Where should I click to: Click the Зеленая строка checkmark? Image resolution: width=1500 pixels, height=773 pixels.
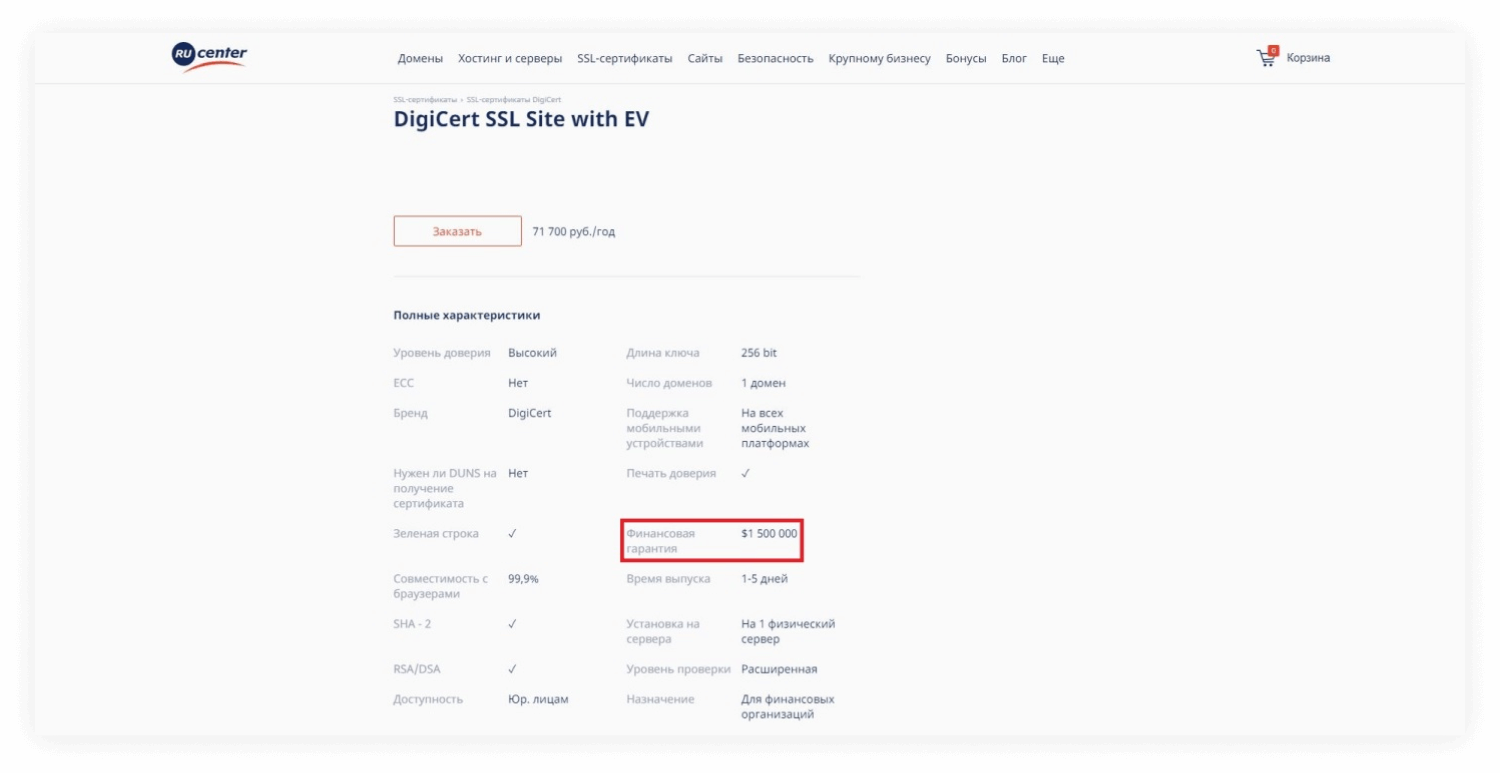513,534
